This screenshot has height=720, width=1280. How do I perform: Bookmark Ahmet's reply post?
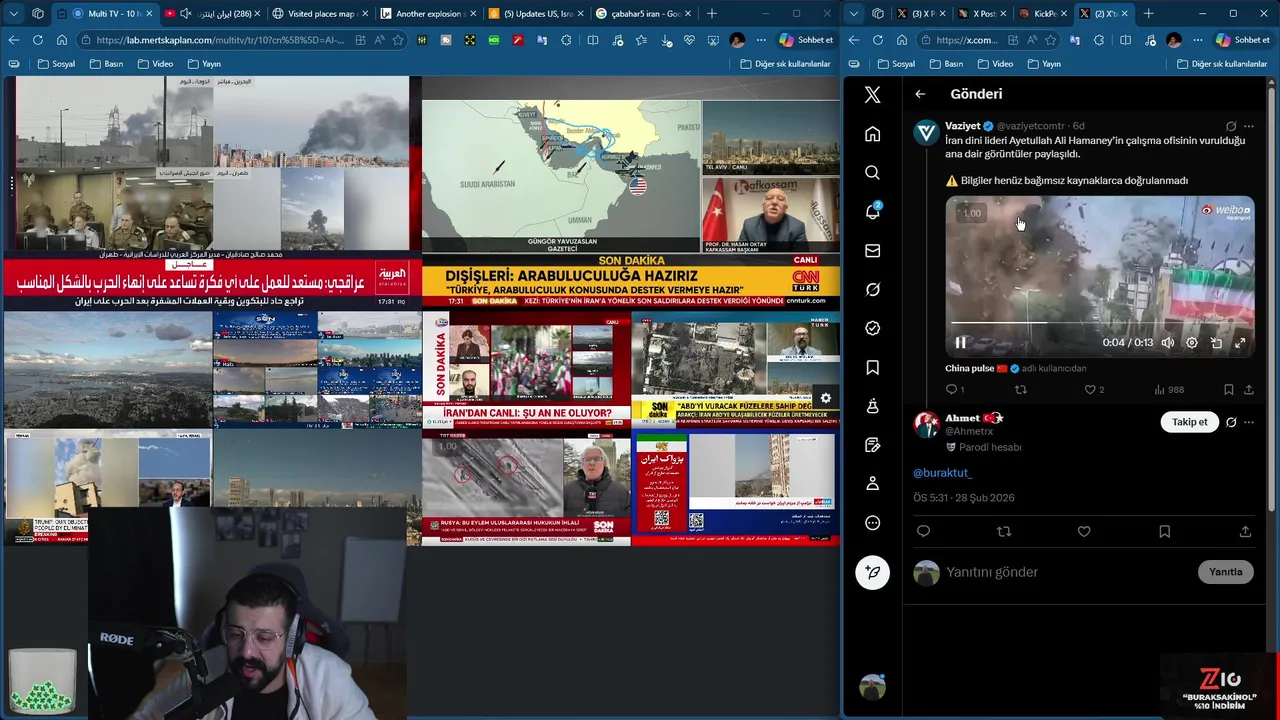[1164, 532]
